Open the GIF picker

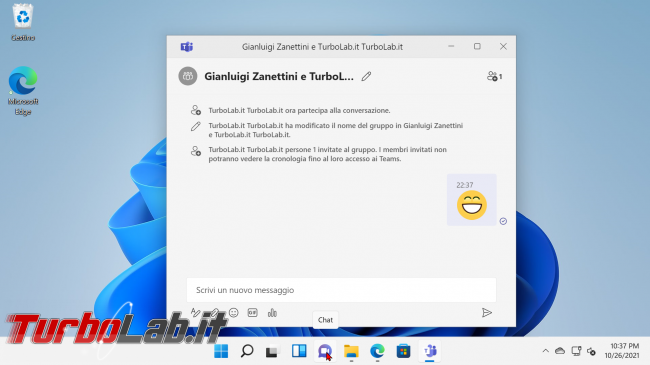(252, 313)
